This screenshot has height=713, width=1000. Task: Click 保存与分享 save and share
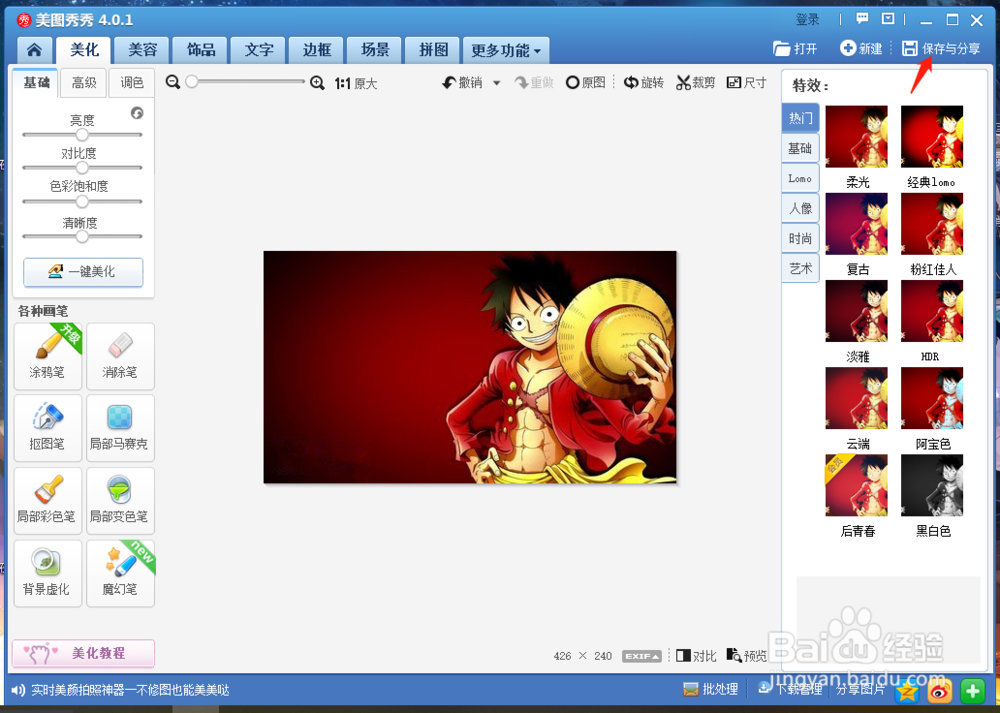[x=941, y=48]
